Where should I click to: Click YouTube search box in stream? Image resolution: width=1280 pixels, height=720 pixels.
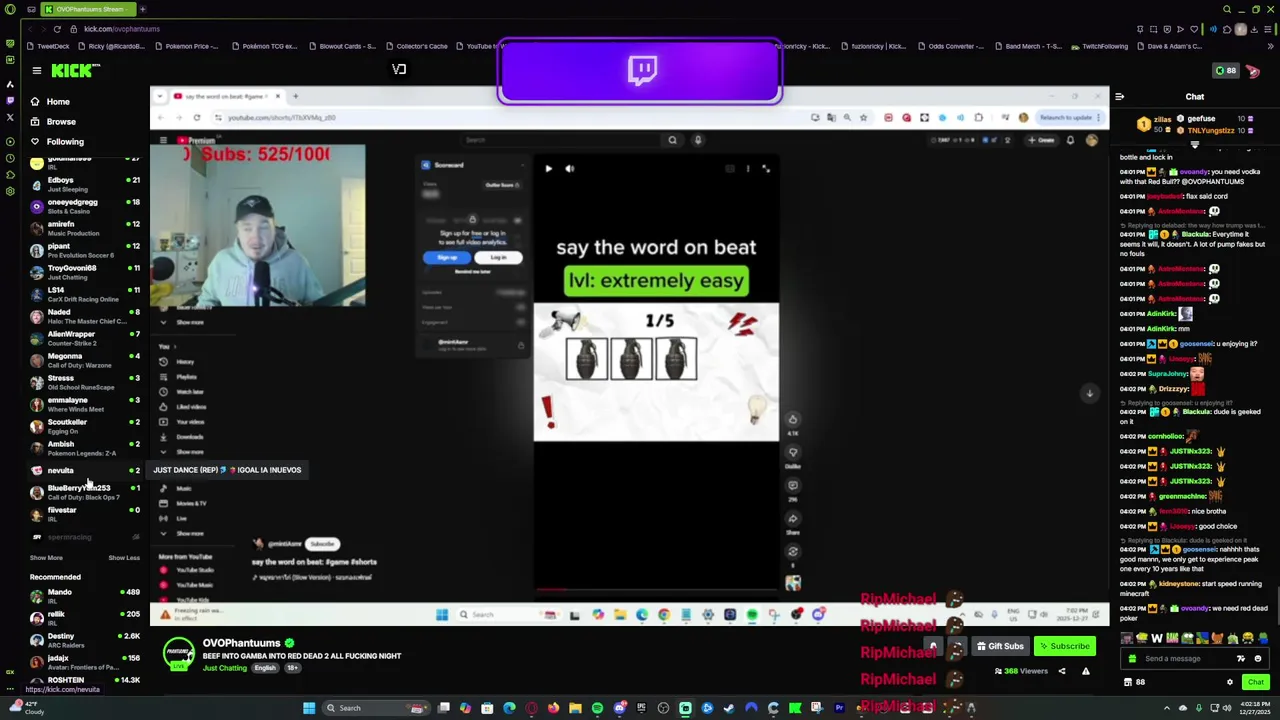[560, 140]
